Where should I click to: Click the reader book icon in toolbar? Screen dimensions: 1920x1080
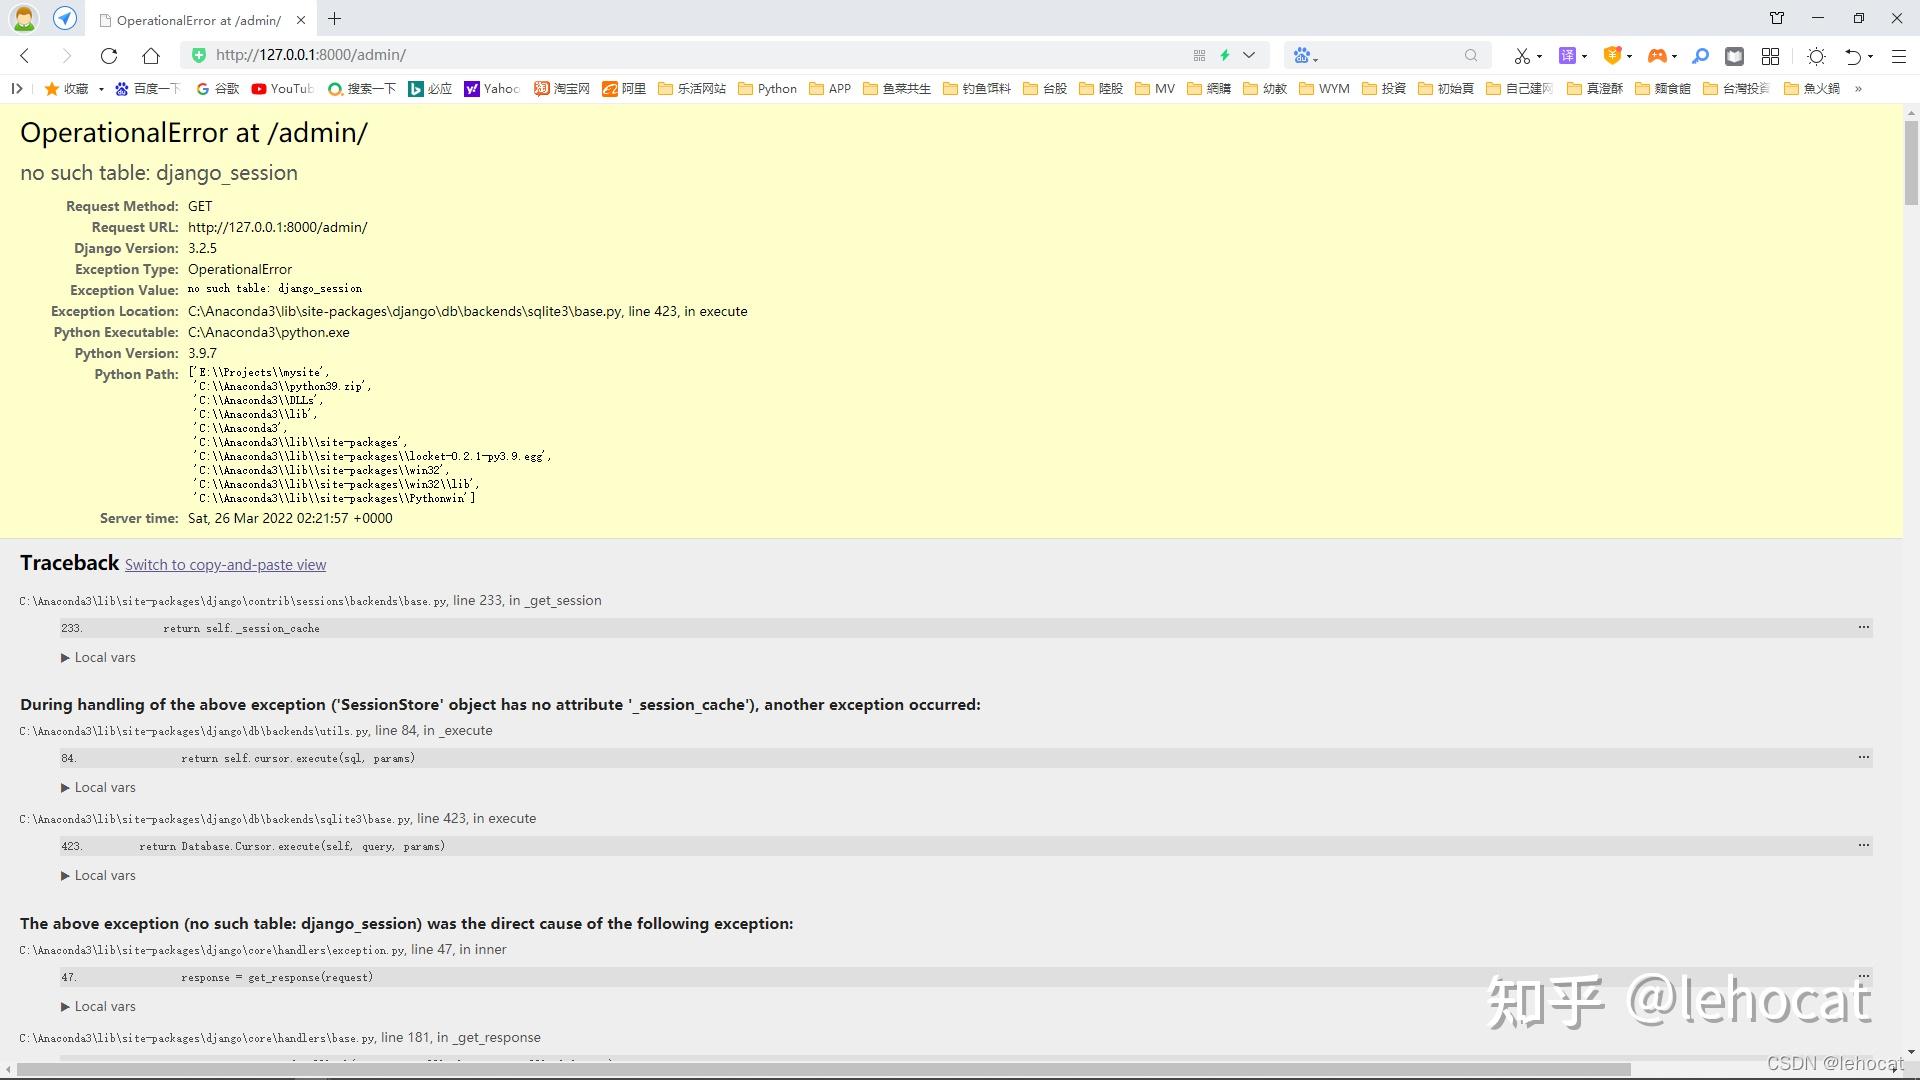[1734, 56]
